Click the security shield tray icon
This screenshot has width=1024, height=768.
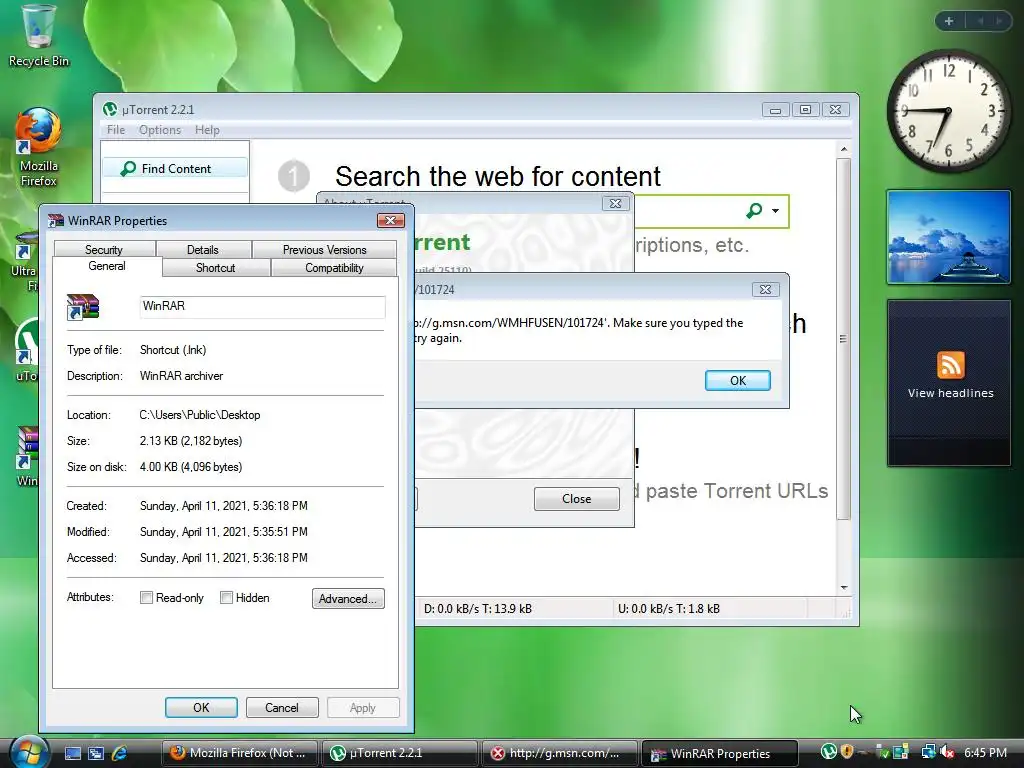coord(847,752)
